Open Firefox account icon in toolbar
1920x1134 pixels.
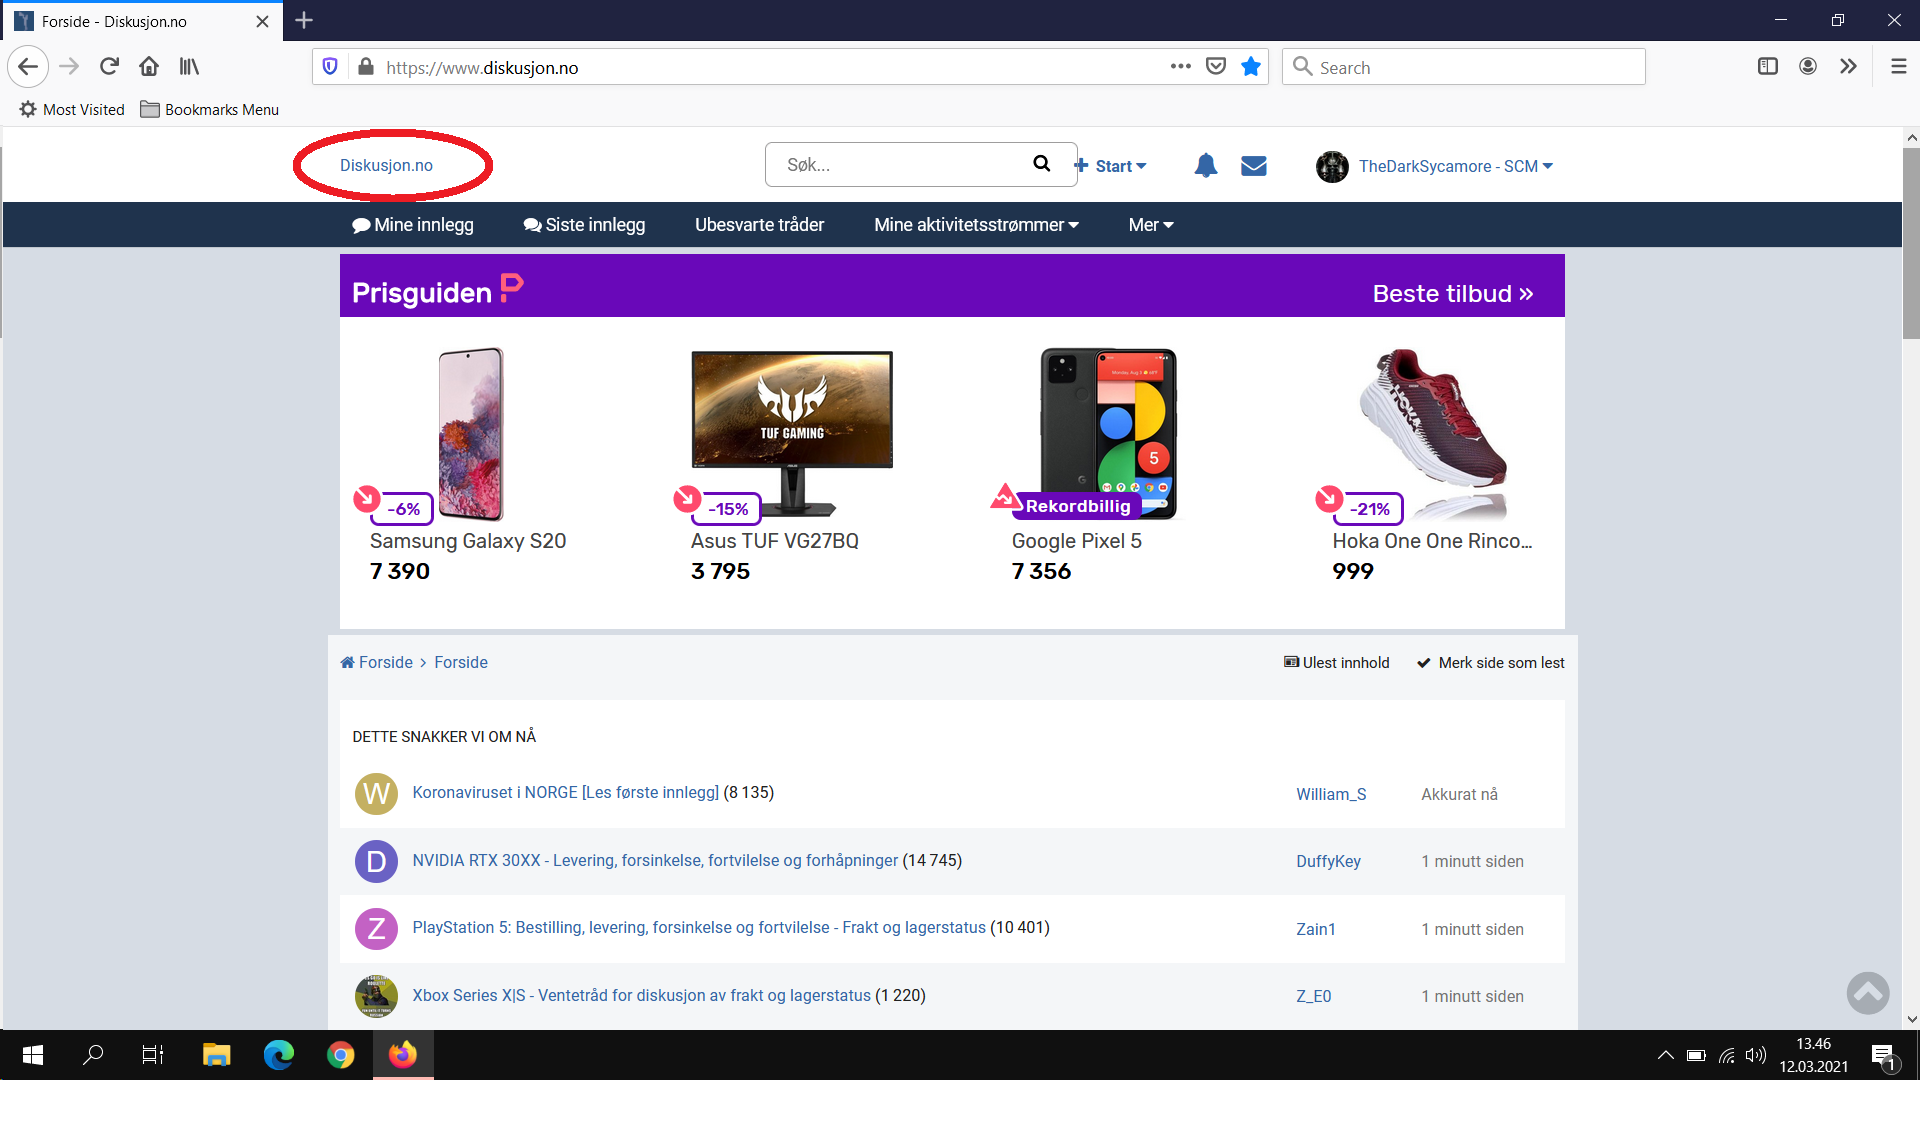1808,67
